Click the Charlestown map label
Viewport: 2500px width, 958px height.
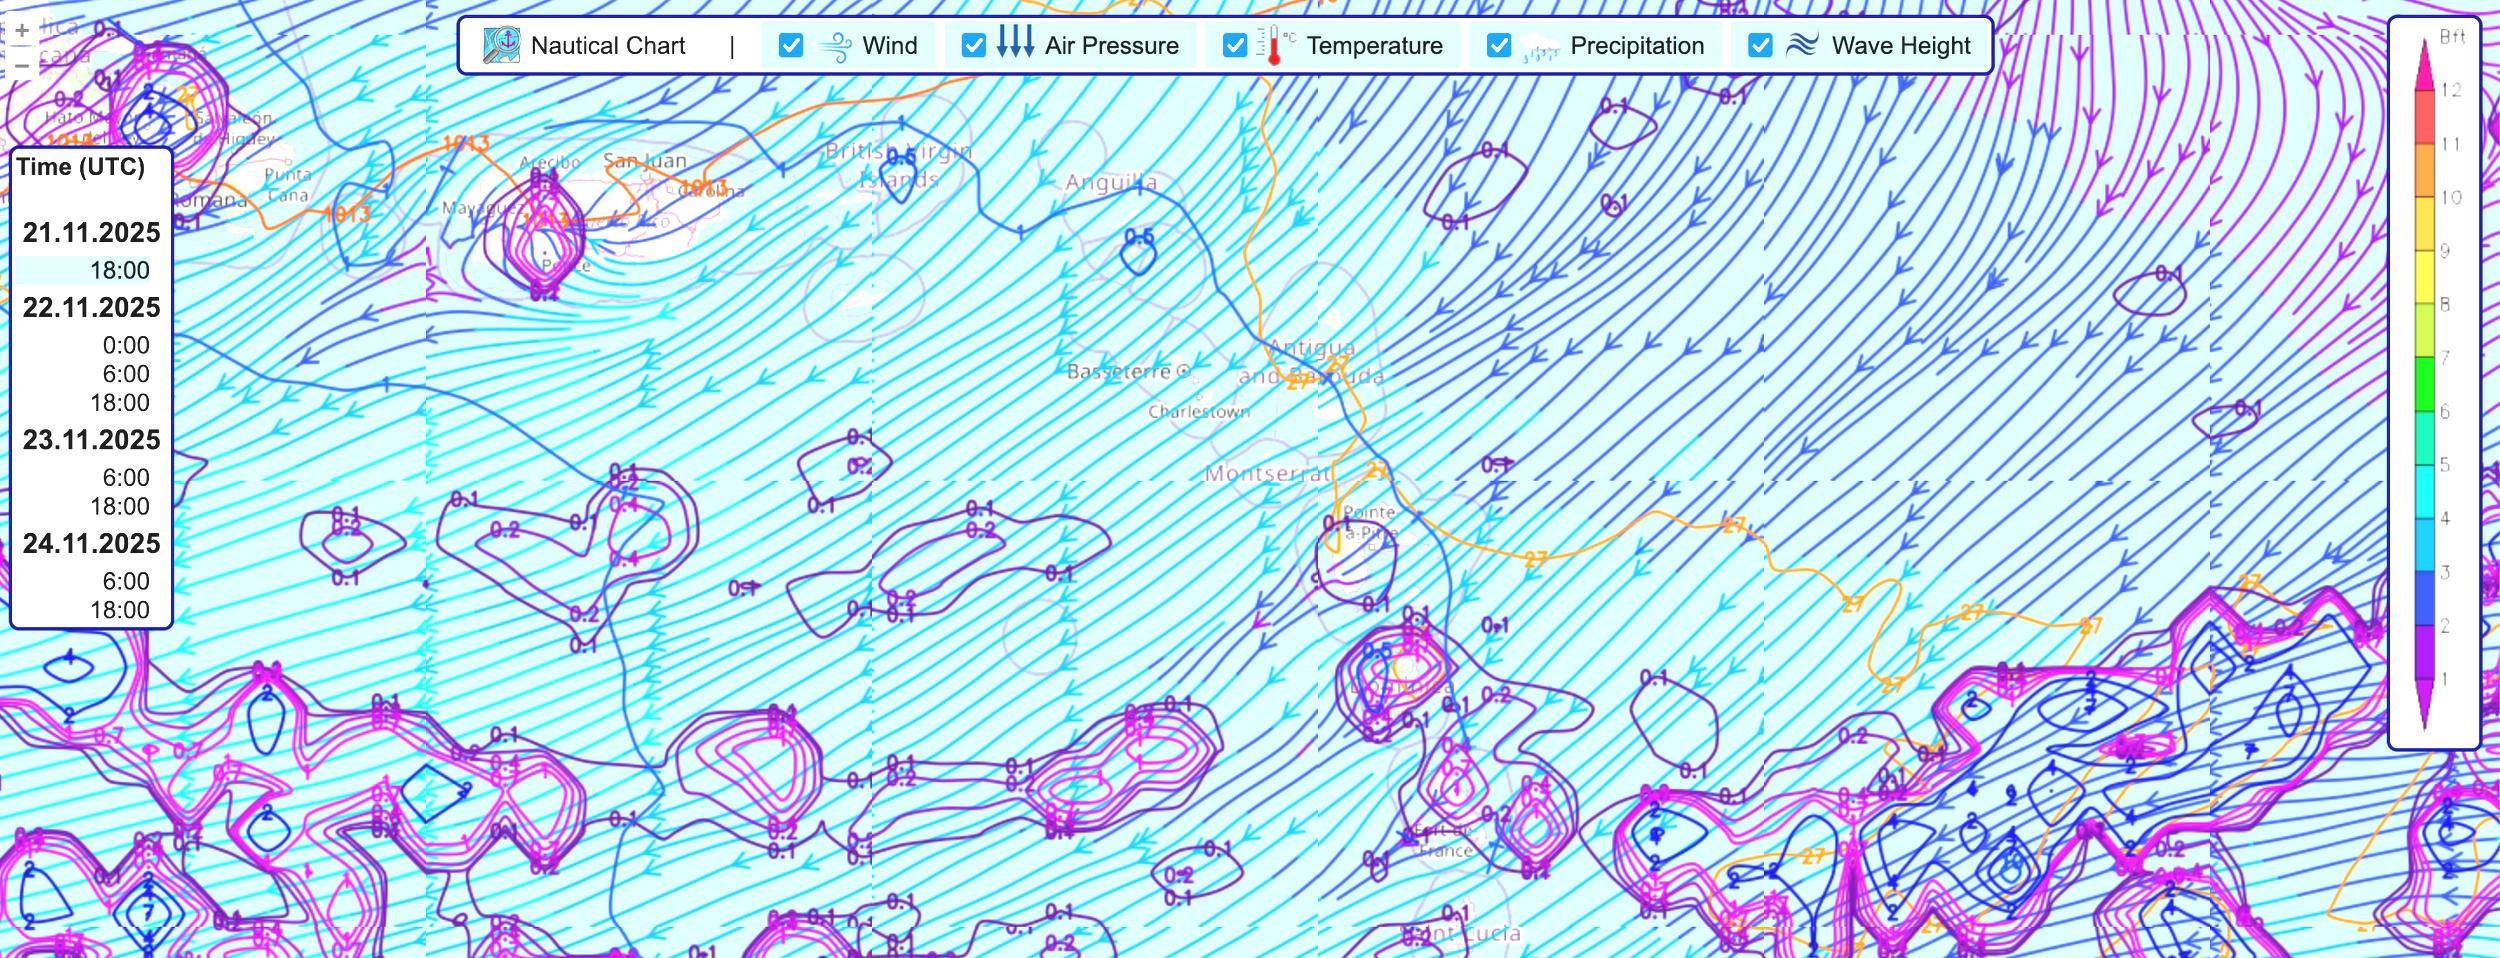coord(1199,411)
